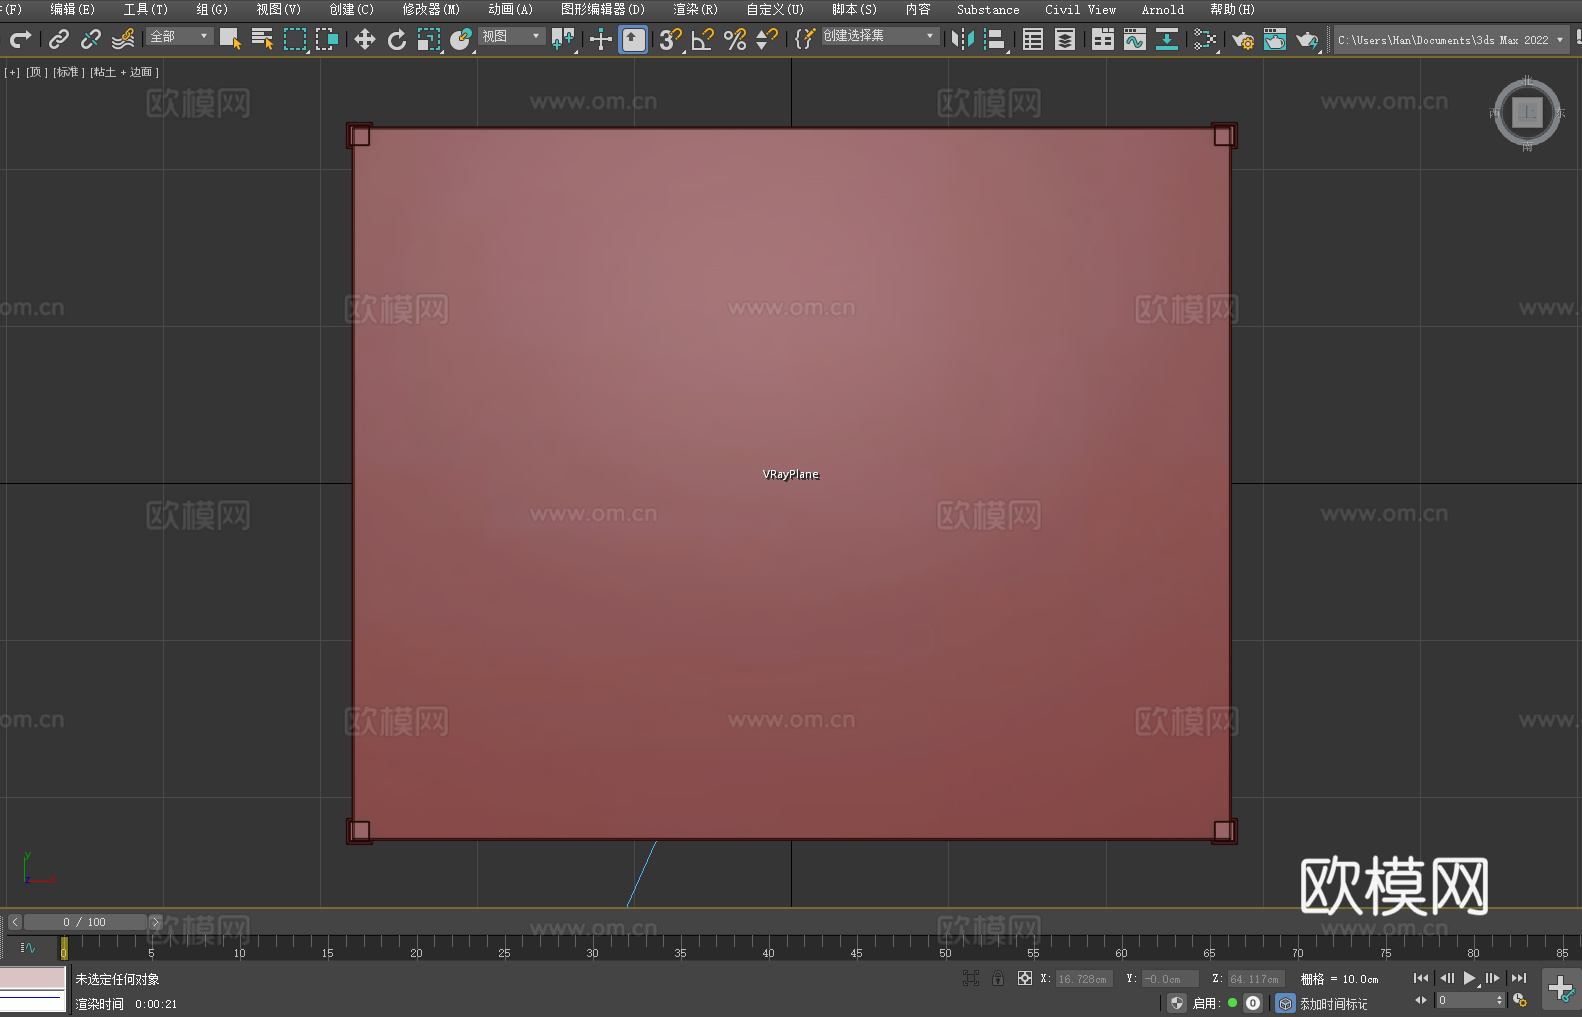Open the Substance menu
Viewport: 1582px width, 1017px height.
tap(988, 9)
